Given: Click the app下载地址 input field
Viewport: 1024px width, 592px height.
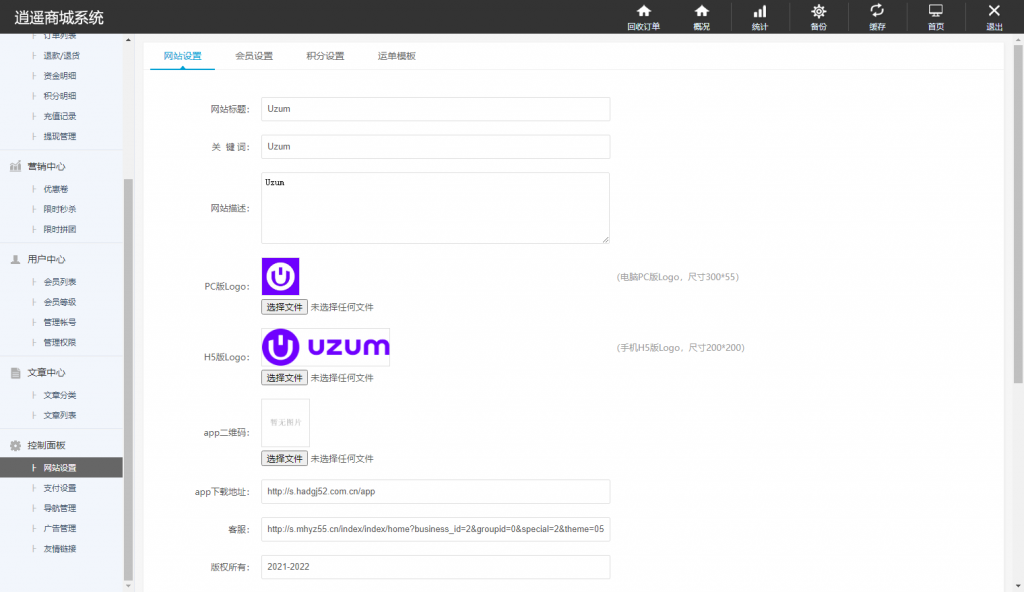Looking at the screenshot, I should click(x=436, y=492).
